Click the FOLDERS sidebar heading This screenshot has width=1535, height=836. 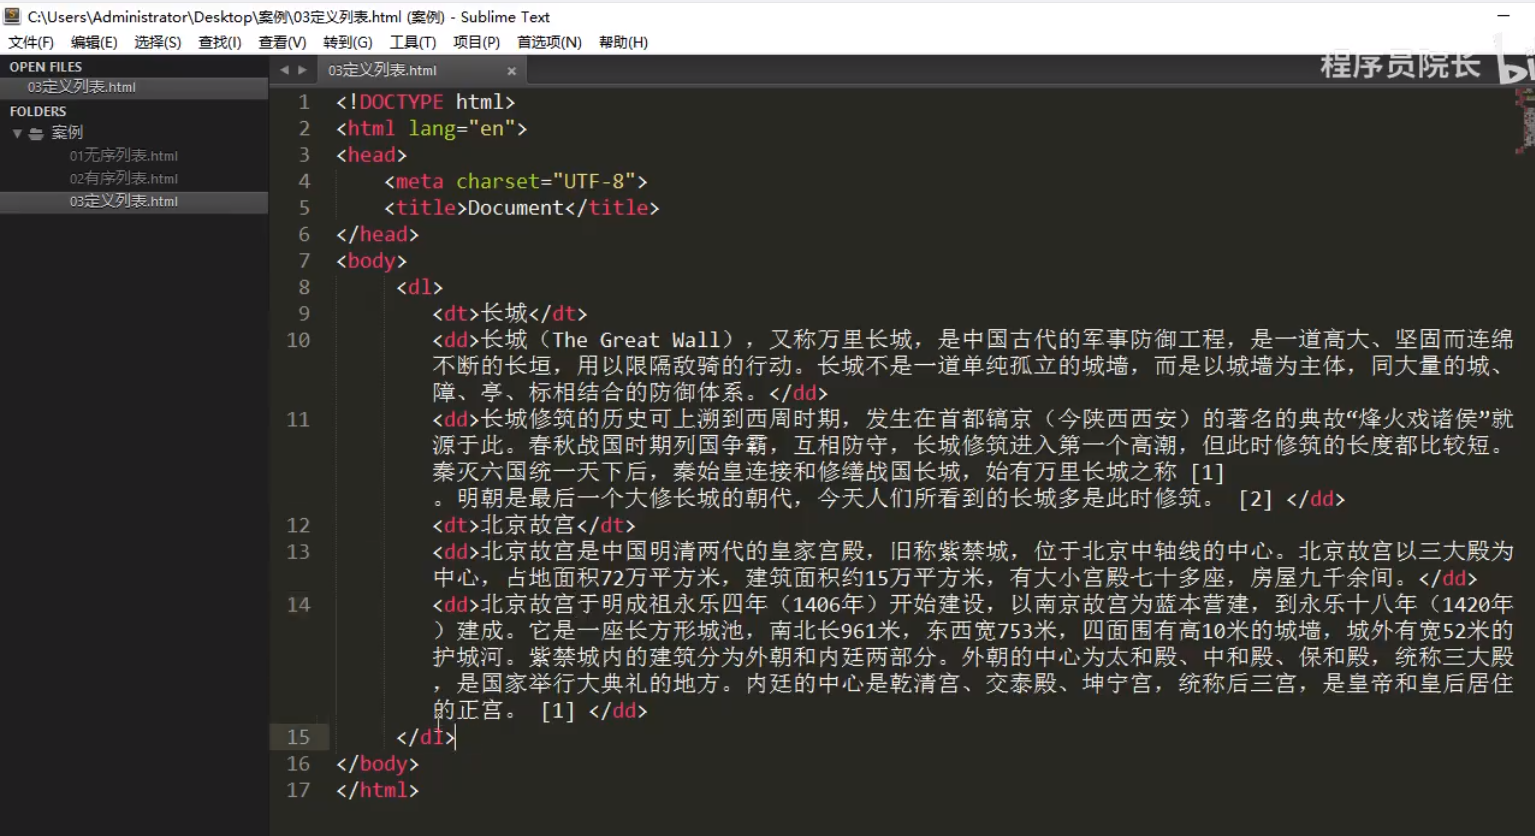(38, 111)
